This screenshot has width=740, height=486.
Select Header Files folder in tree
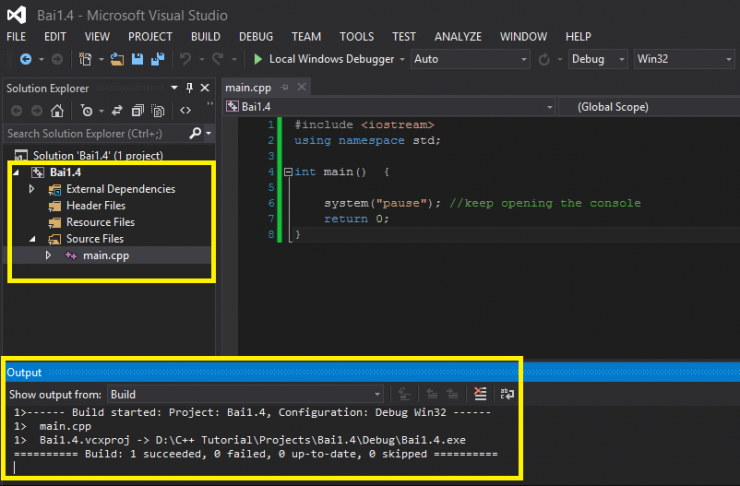point(96,206)
